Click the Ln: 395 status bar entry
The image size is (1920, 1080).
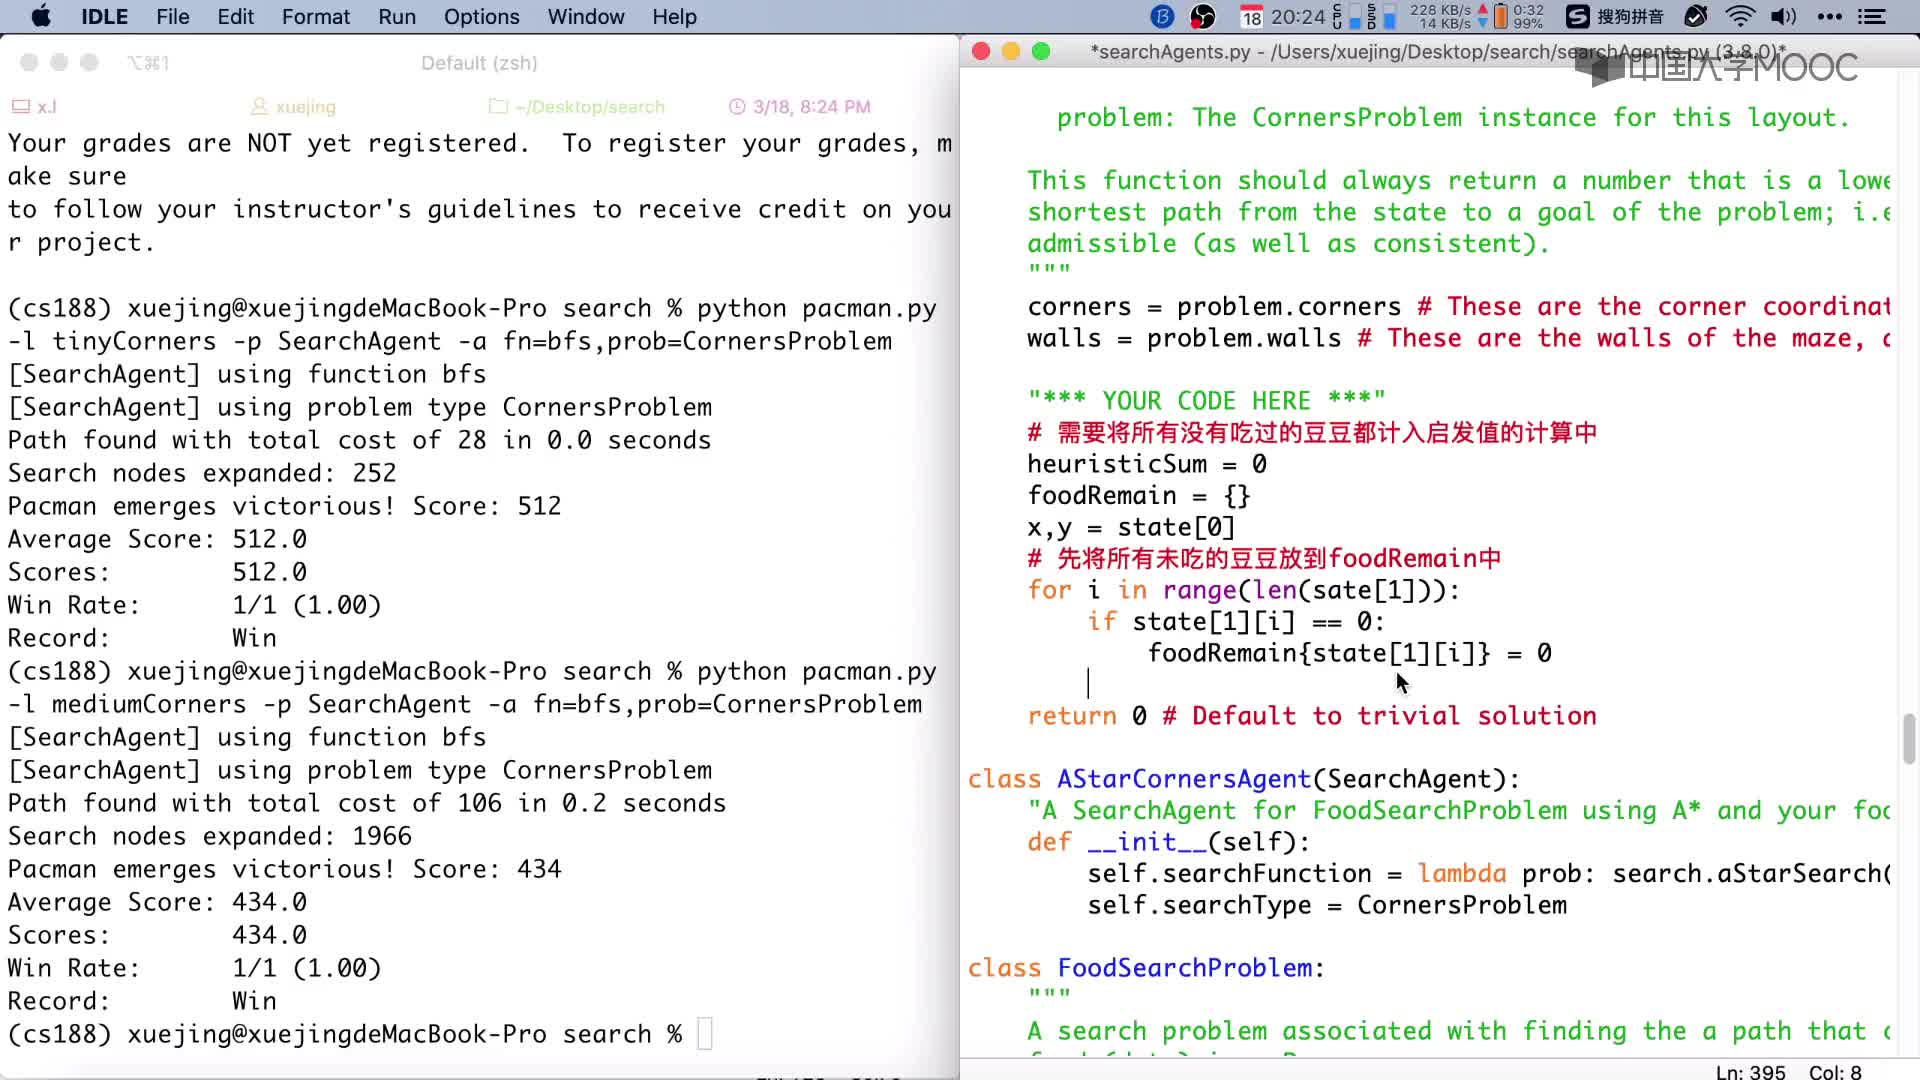1751,1071
